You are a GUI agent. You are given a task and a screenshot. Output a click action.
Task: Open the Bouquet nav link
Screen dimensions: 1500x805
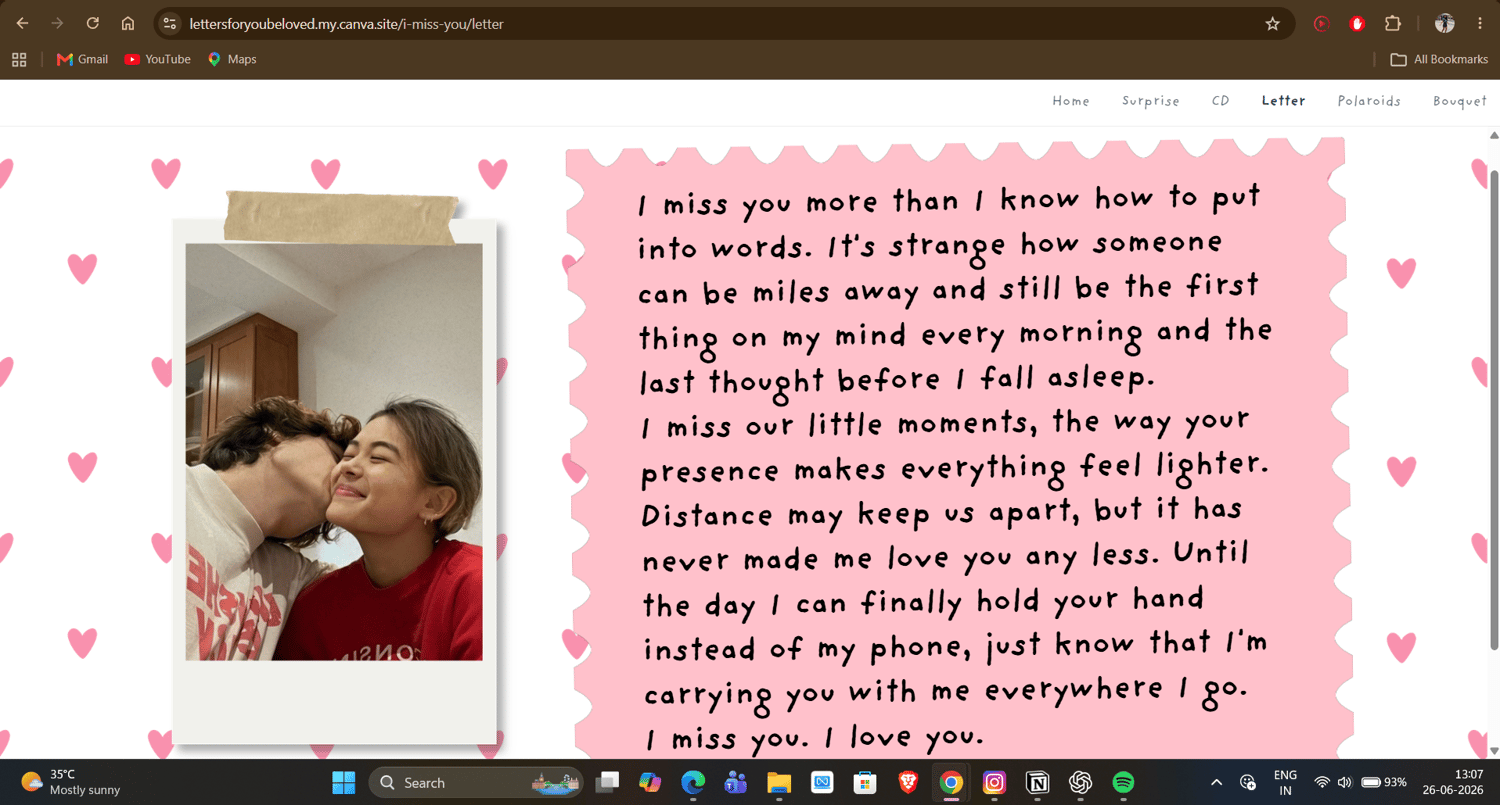click(x=1460, y=101)
